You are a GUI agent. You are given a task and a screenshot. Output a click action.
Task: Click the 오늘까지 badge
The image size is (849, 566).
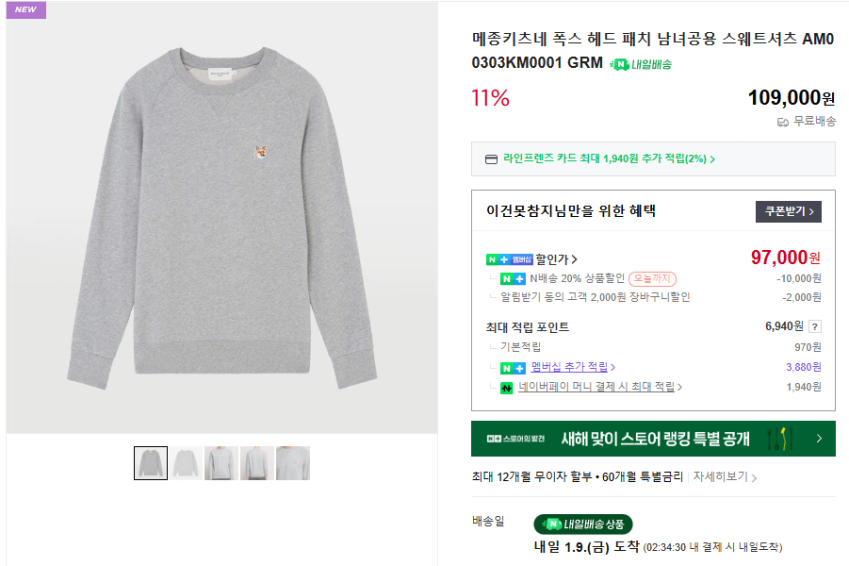pyautogui.click(x=654, y=278)
